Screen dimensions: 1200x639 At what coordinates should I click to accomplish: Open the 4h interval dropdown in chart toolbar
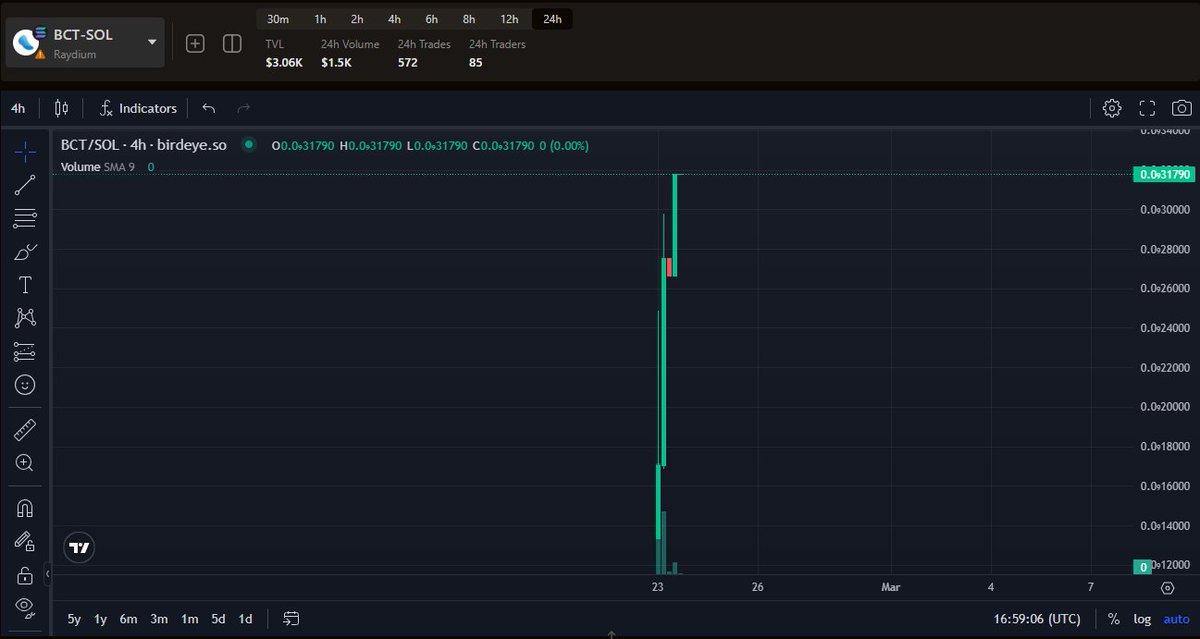18,108
